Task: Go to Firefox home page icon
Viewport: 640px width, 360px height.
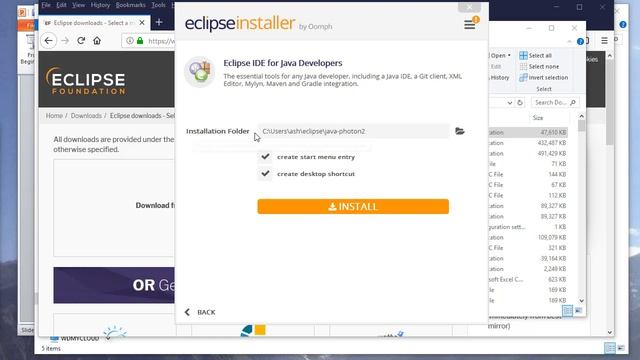Action: click(x=97, y=41)
